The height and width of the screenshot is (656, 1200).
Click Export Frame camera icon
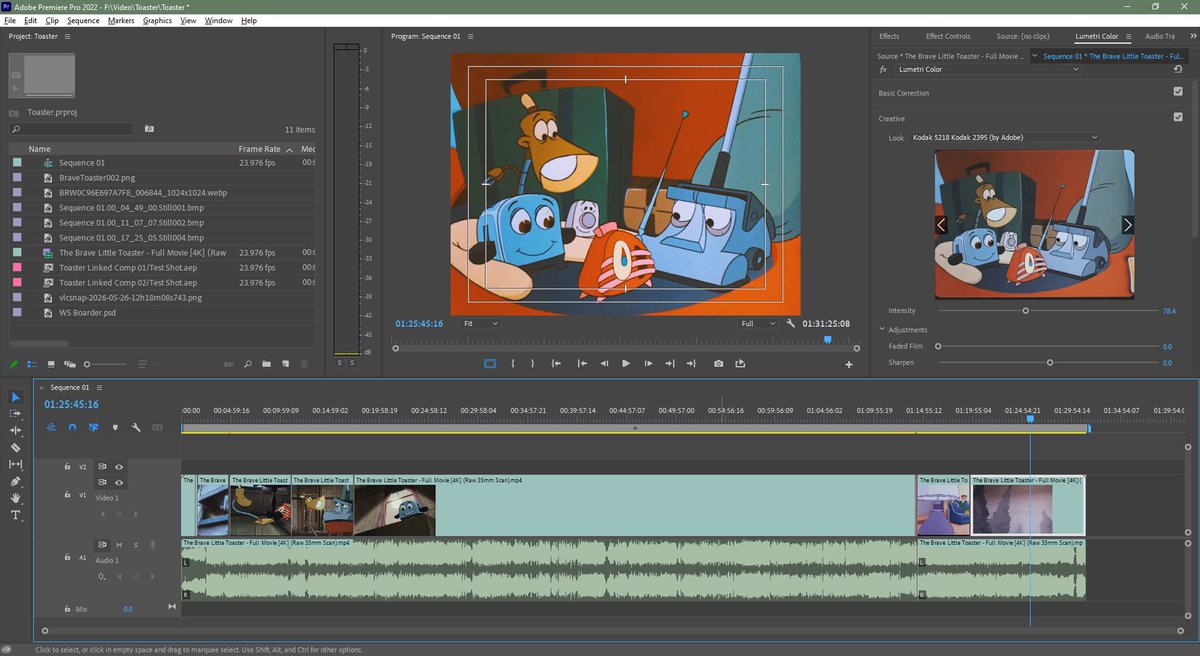tap(718, 363)
